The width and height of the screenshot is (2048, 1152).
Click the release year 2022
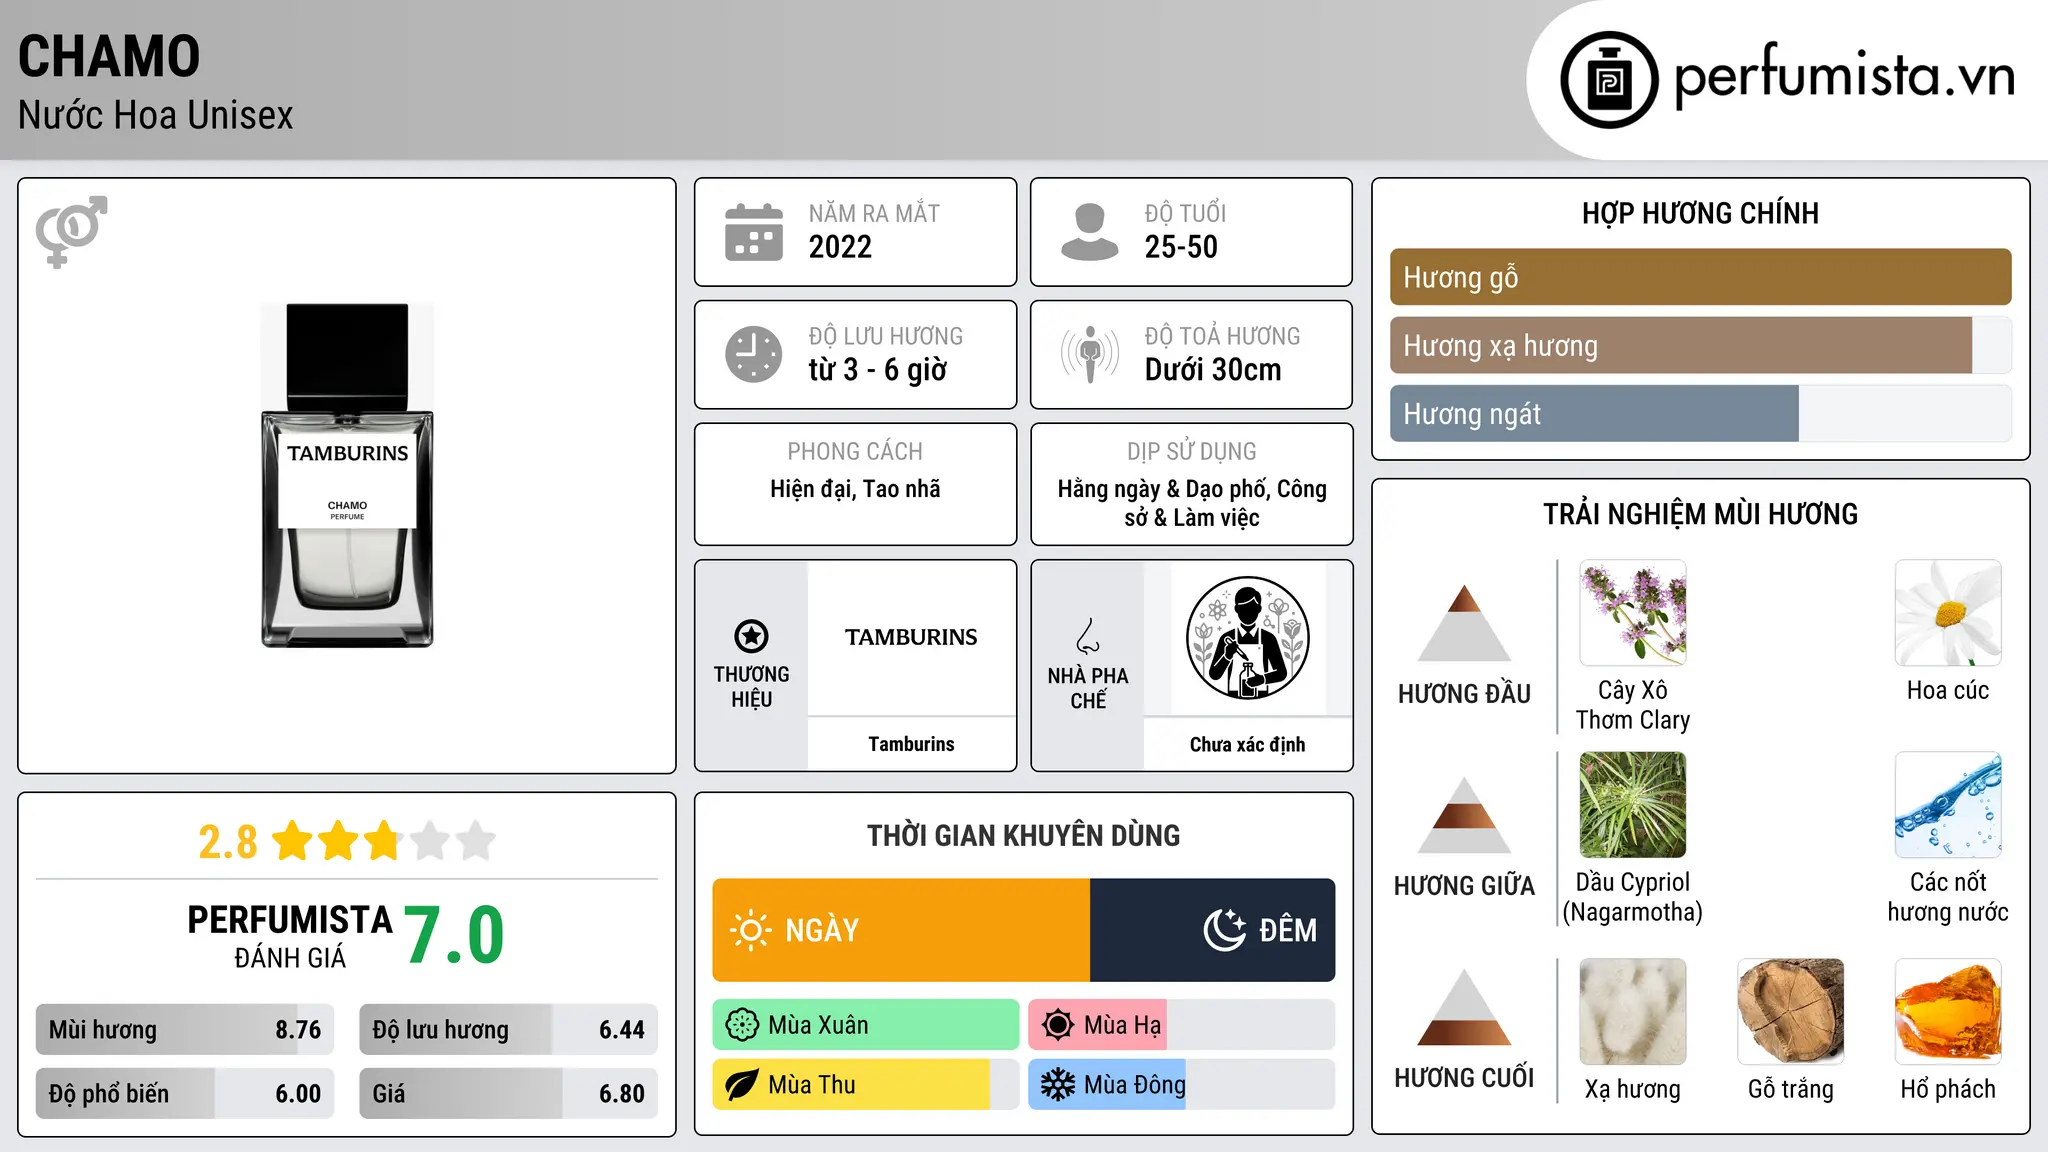[840, 247]
